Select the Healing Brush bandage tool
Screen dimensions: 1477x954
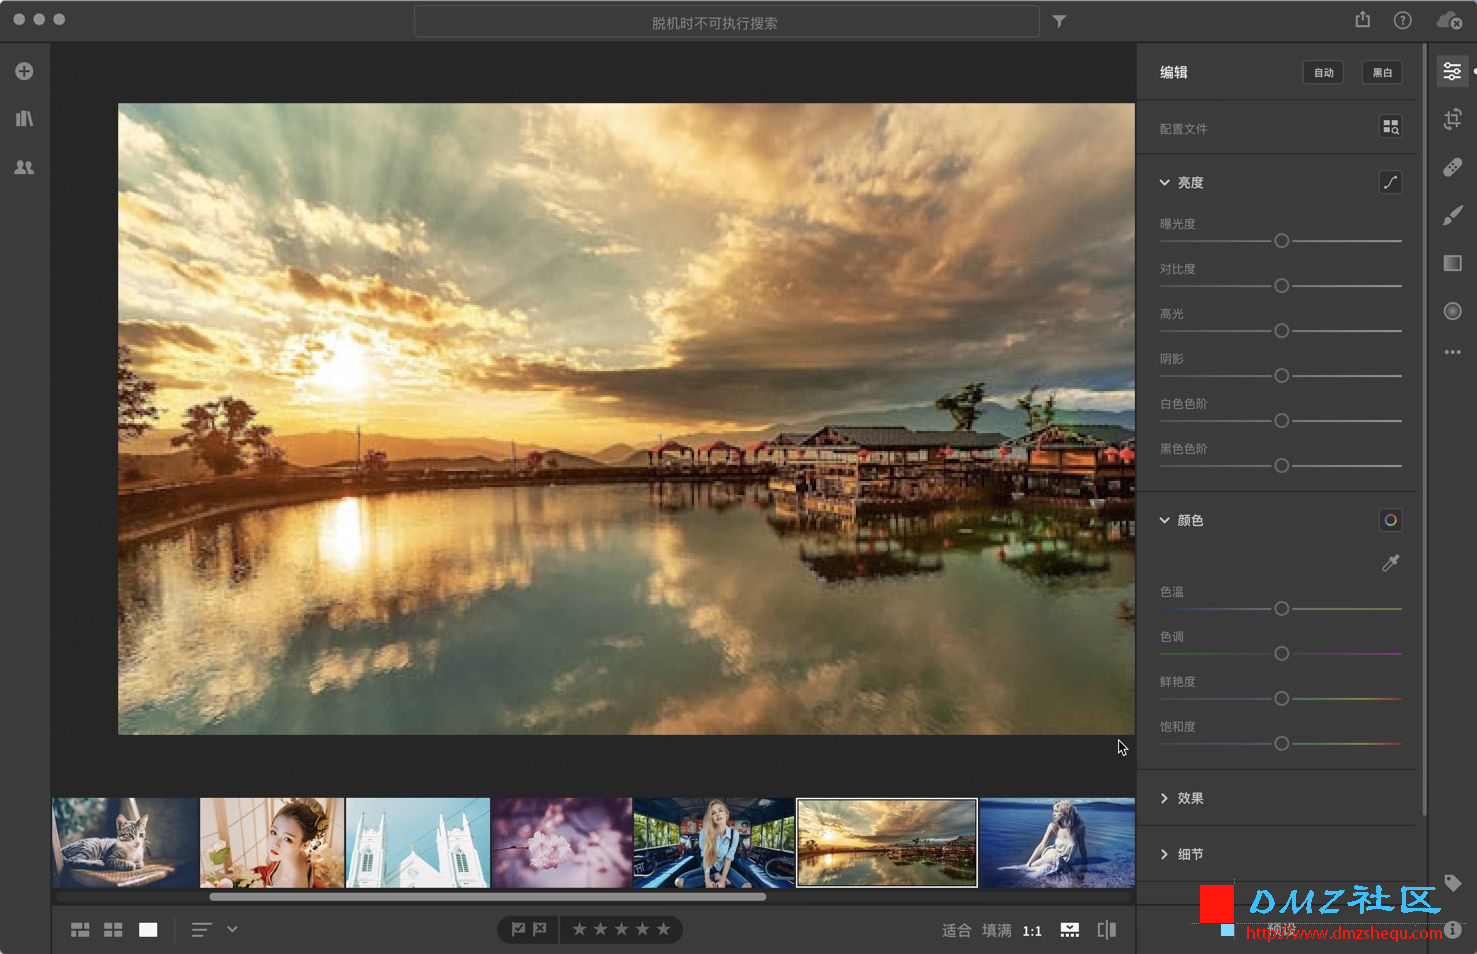pyautogui.click(x=1452, y=167)
